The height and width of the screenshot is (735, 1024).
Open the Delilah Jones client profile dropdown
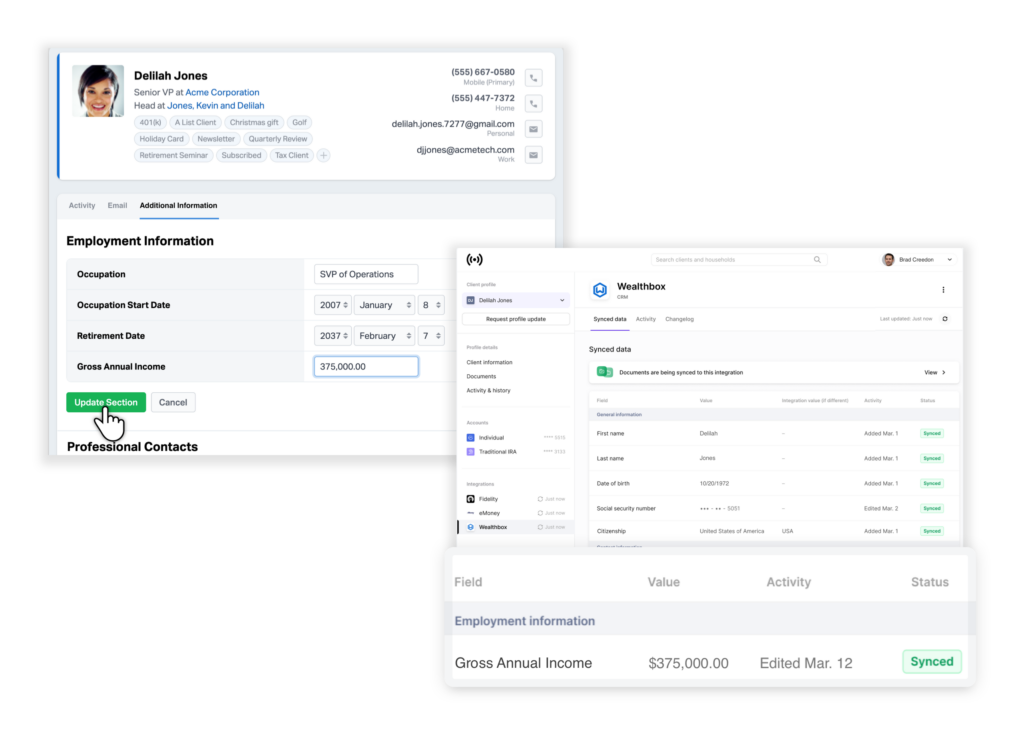(x=516, y=298)
